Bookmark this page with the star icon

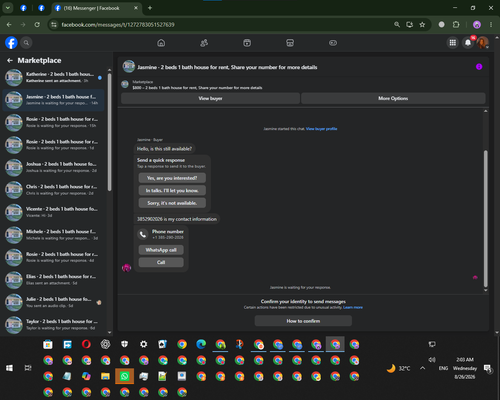click(x=422, y=25)
